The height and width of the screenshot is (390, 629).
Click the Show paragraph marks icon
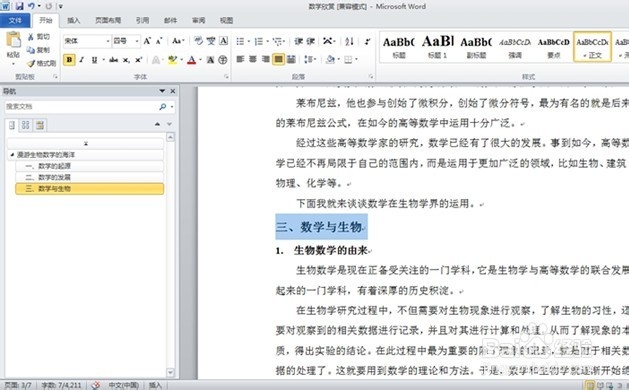pos(367,41)
